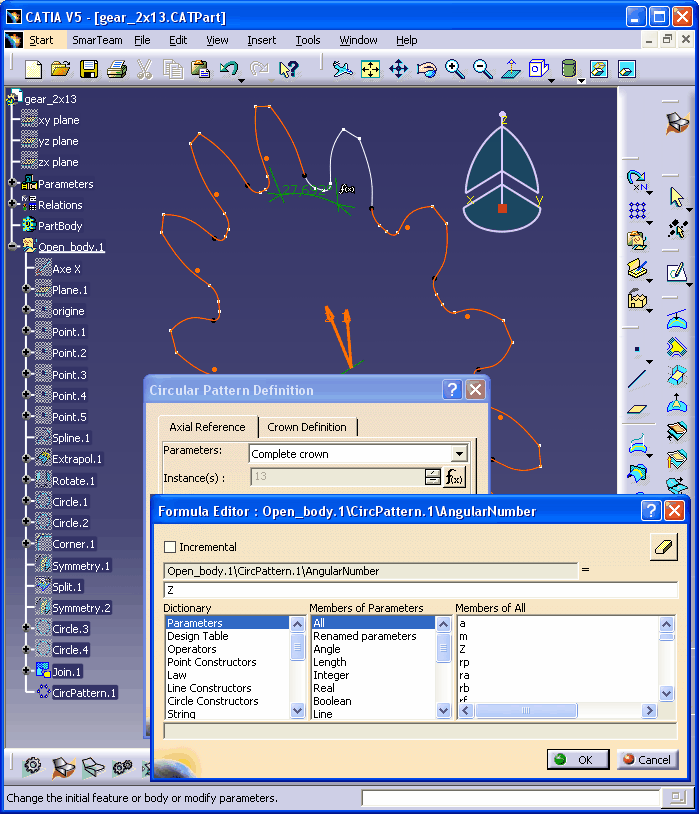The image size is (699, 814).
Task: Click Circular Pattern Definition help question button
Action: pyautogui.click(x=452, y=389)
